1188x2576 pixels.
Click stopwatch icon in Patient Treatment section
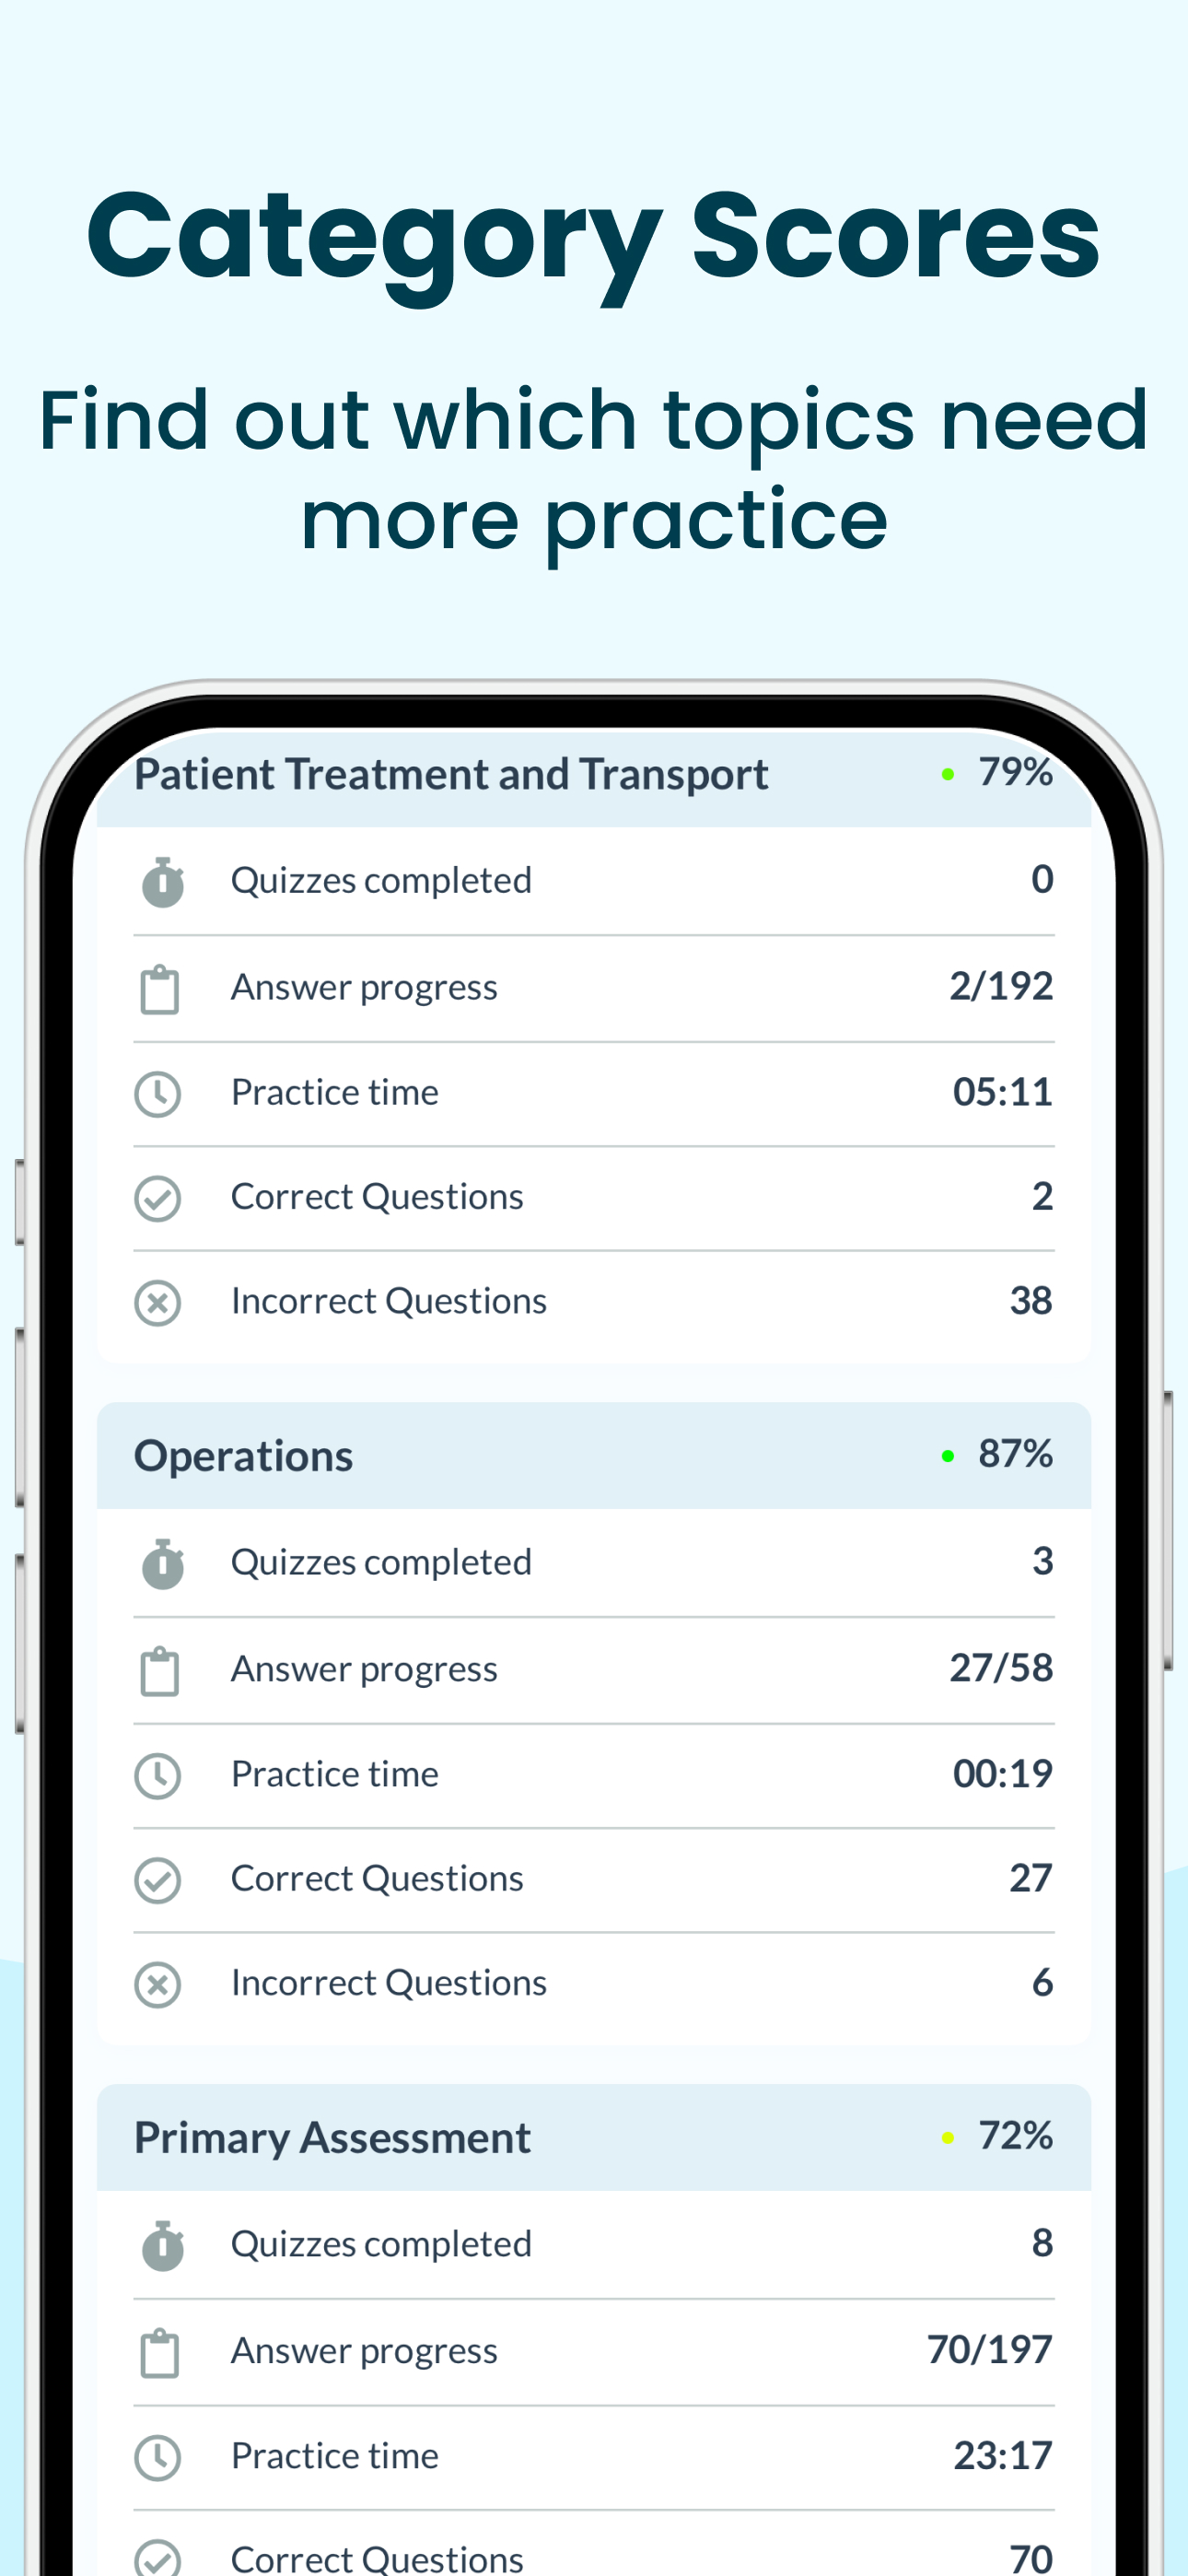pyautogui.click(x=163, y=882)
